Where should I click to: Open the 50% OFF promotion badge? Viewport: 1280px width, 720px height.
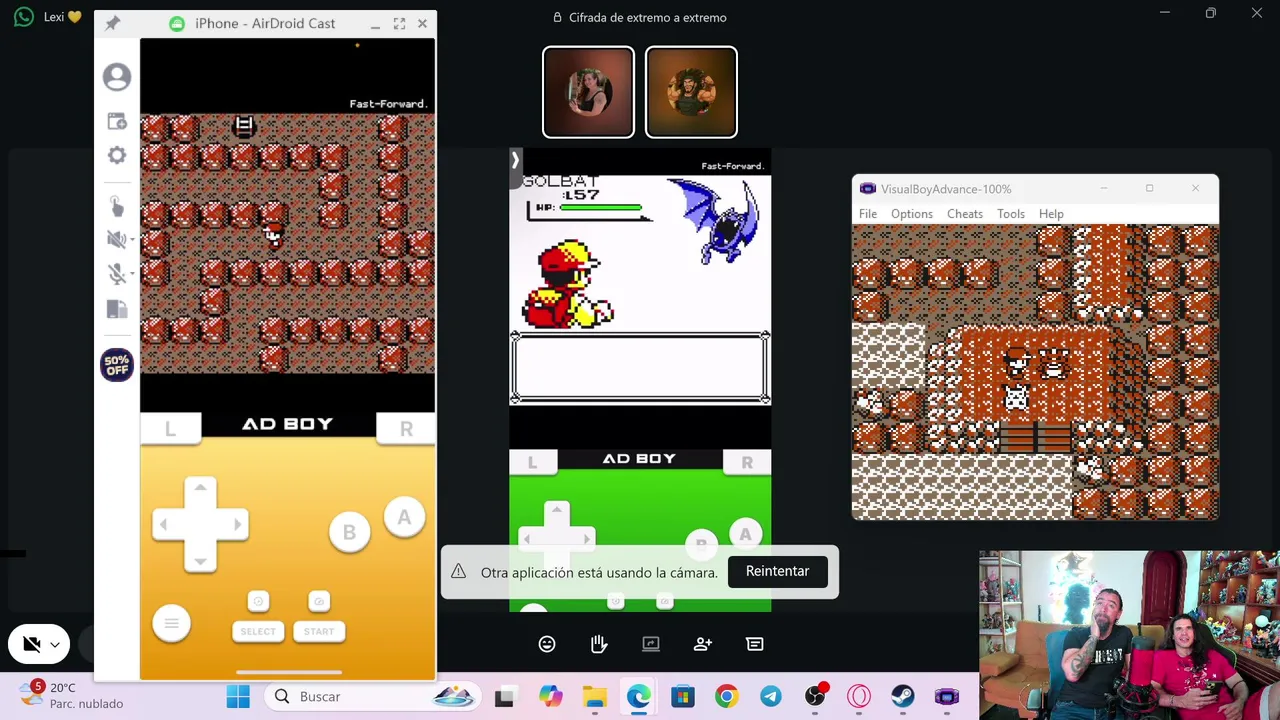(117, 365)
